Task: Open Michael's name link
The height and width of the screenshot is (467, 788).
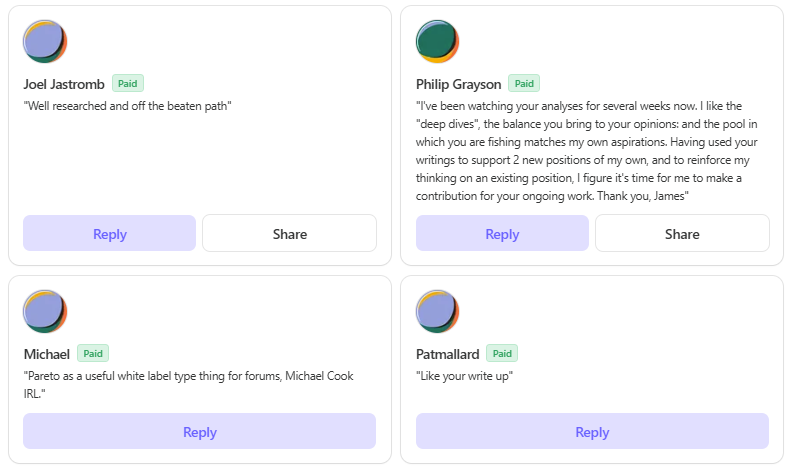Action: [x=47, y=354]
